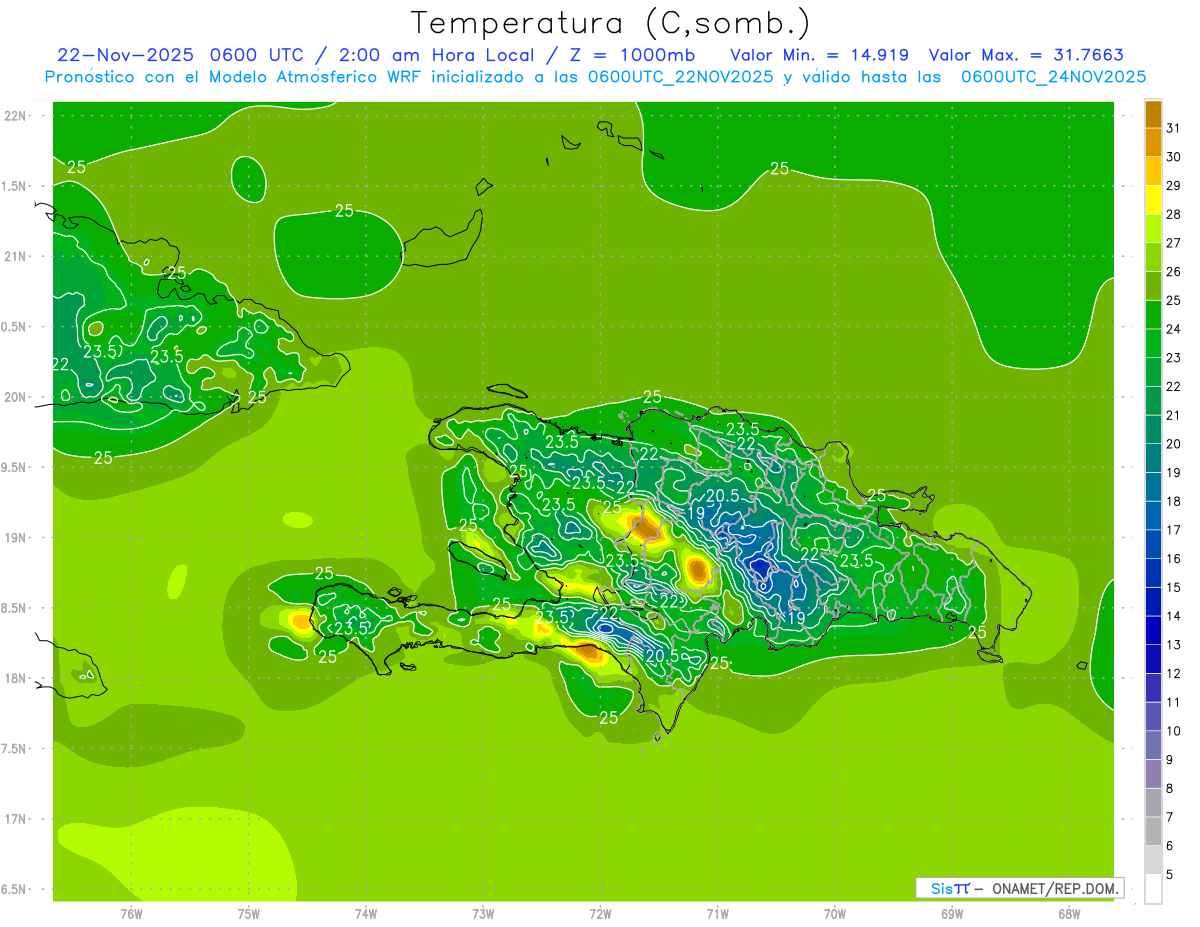Click the 68W longitude axis label
This screenshot has height=927, width=1200.
(1068, 913)
